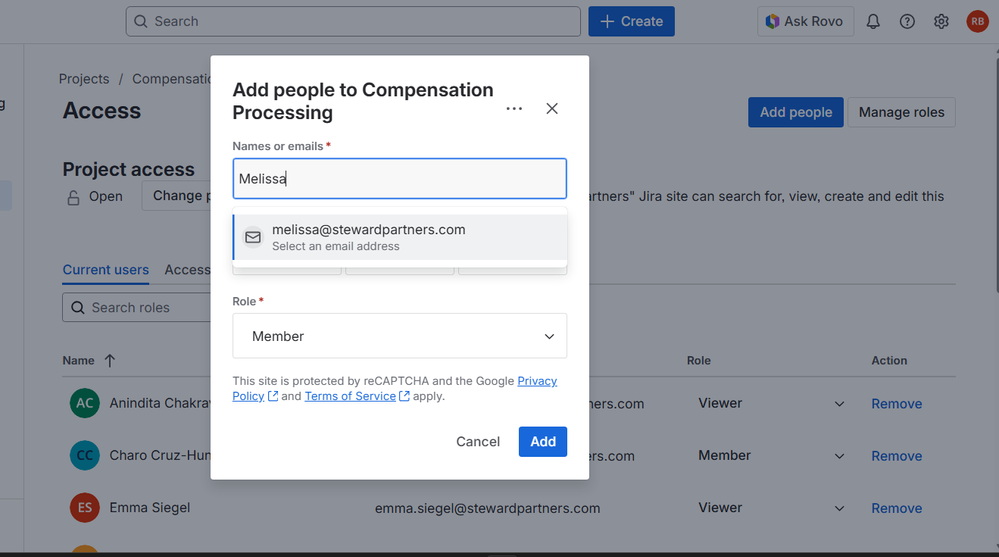999x557 pixels.
Task: Open the dialog's three-dot more options
Action: point(514,108)
